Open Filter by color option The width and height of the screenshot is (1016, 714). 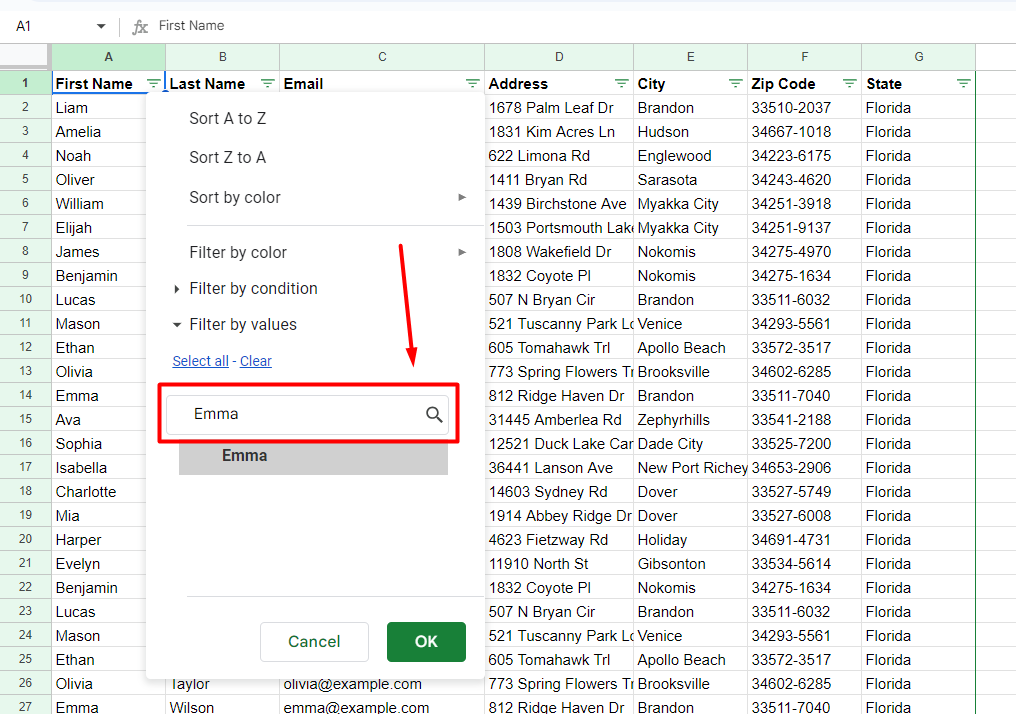pos(238,253)
